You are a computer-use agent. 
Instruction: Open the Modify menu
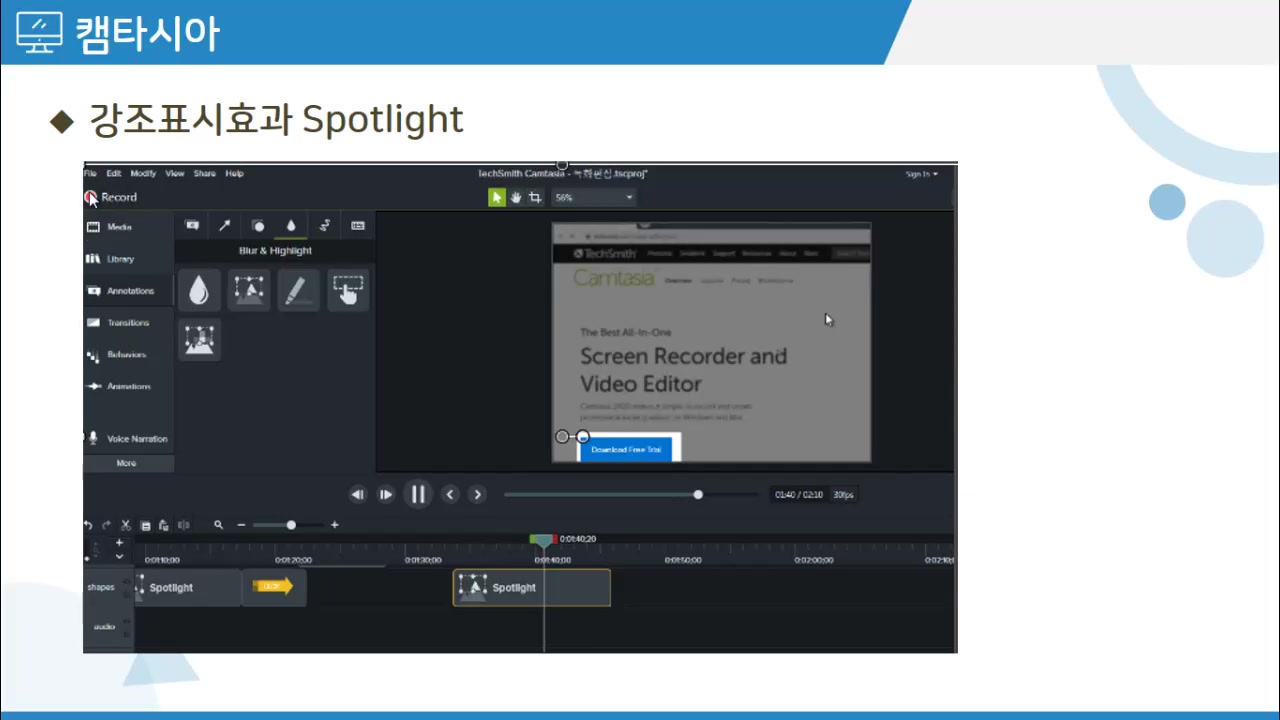pos(143,174)
